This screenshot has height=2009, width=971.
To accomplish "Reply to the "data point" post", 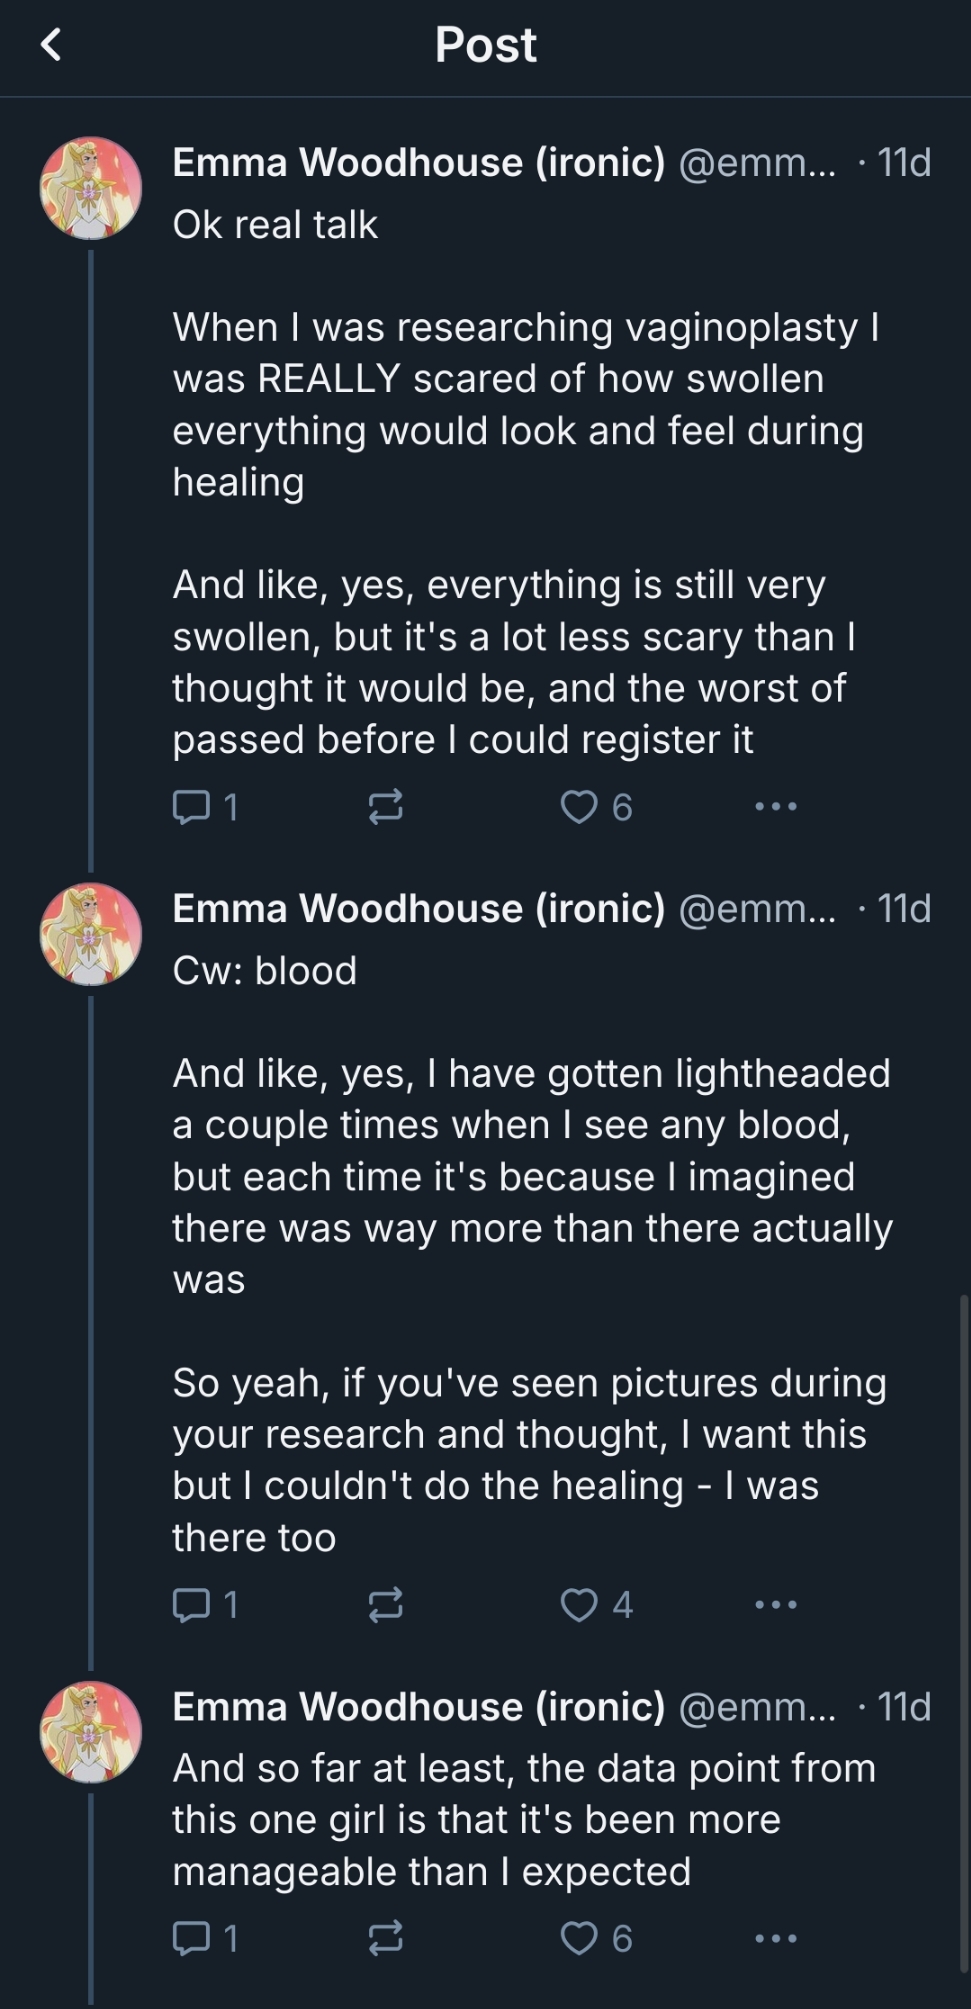I will (191, 1938).
